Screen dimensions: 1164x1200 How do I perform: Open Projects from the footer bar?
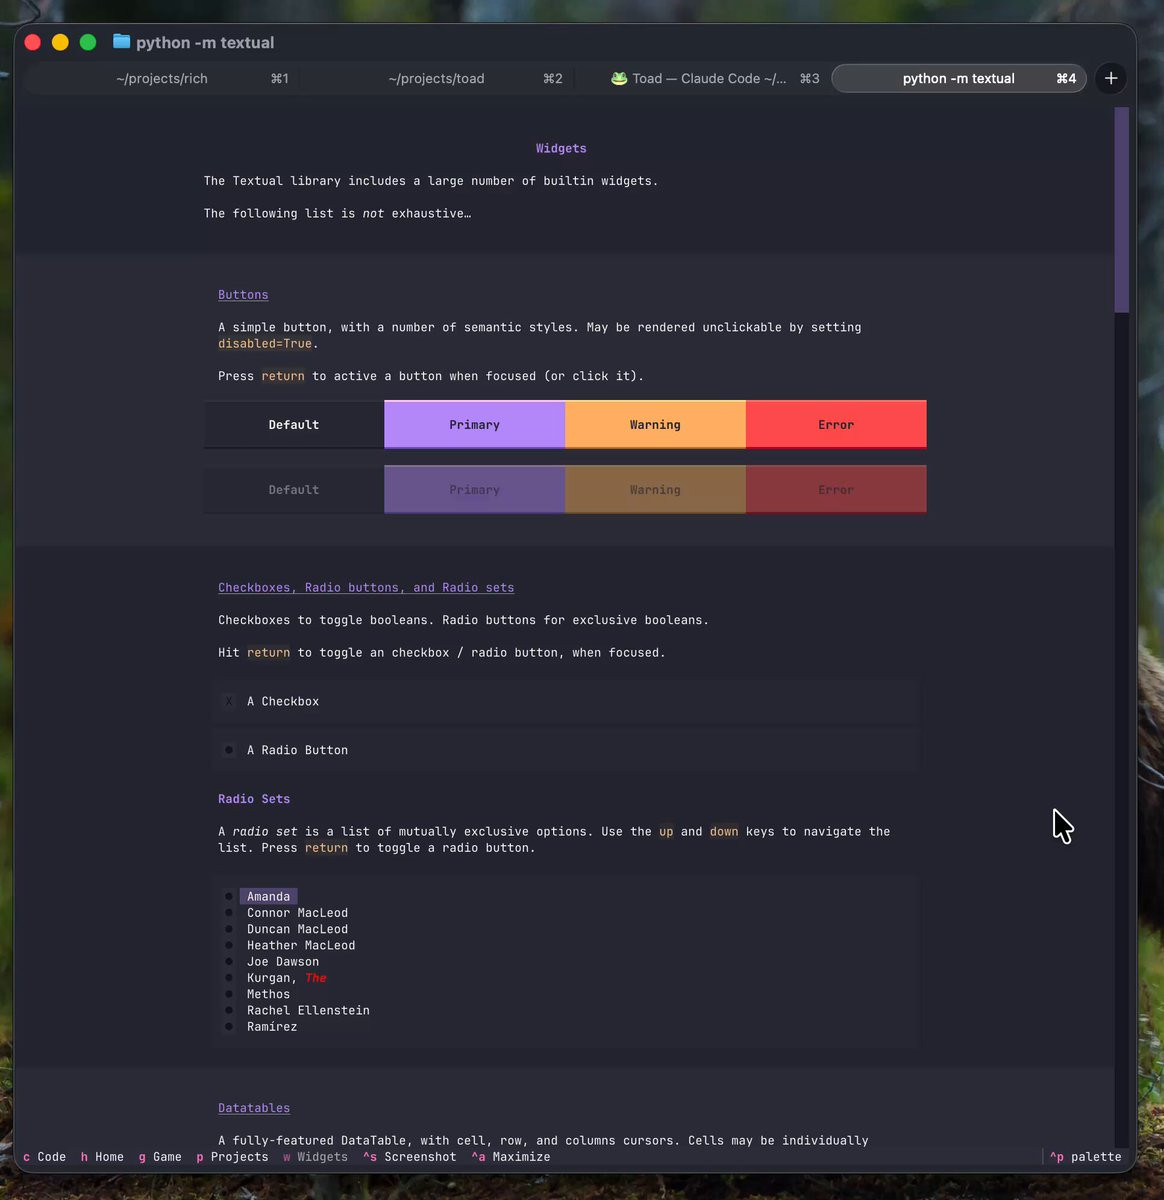pyautogui.click(x=232, y=1157)
